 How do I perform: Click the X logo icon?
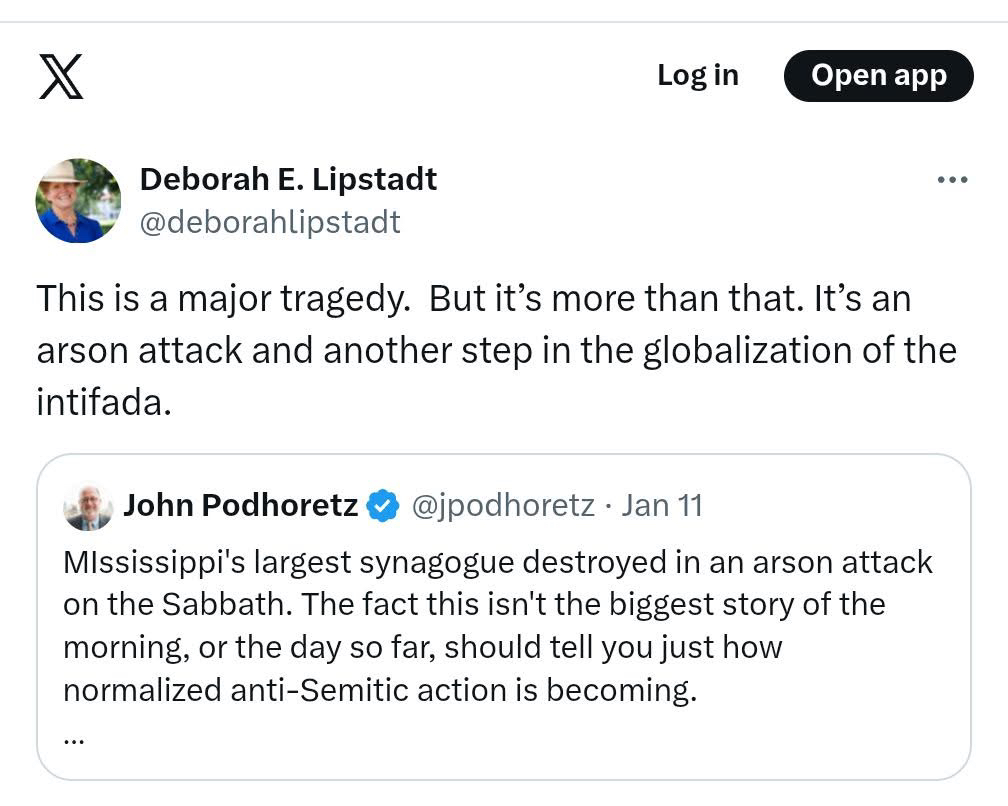61,76
